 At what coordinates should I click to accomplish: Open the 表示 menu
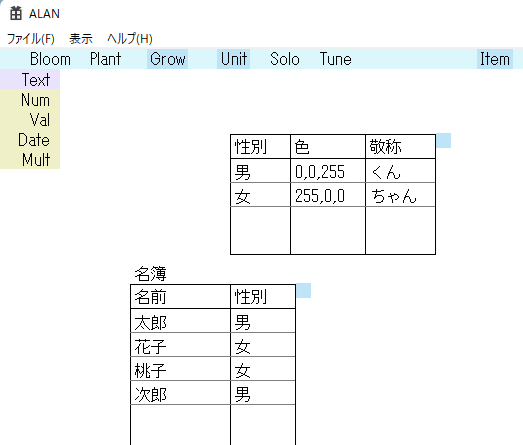[x=81, y=39]
